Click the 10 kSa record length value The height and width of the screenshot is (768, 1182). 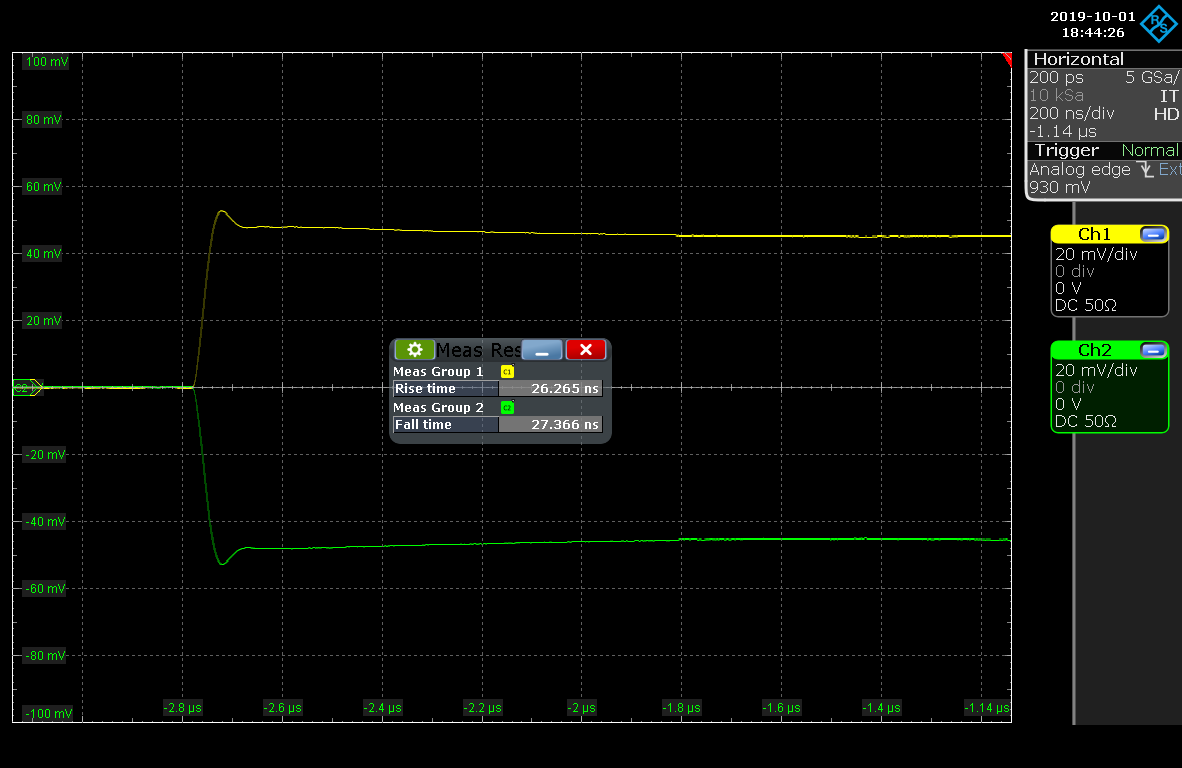coord(1056,96)
